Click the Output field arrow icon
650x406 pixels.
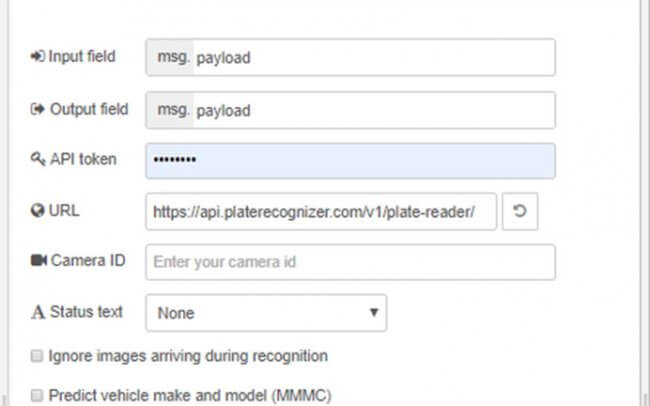(x=38, y=109)
